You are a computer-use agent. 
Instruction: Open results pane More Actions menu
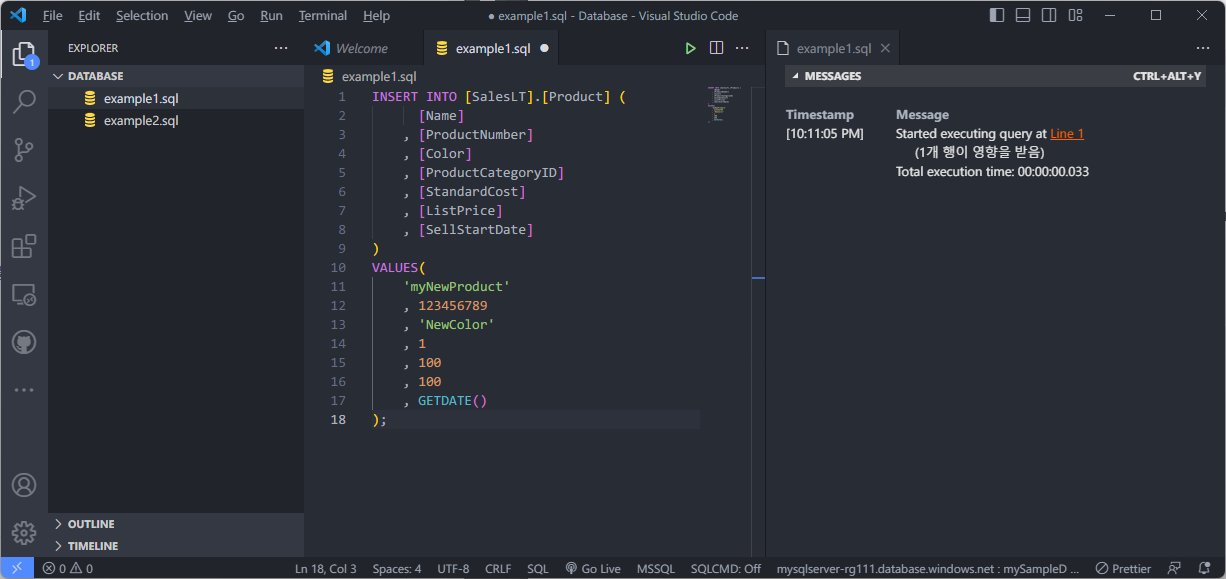1203,48
